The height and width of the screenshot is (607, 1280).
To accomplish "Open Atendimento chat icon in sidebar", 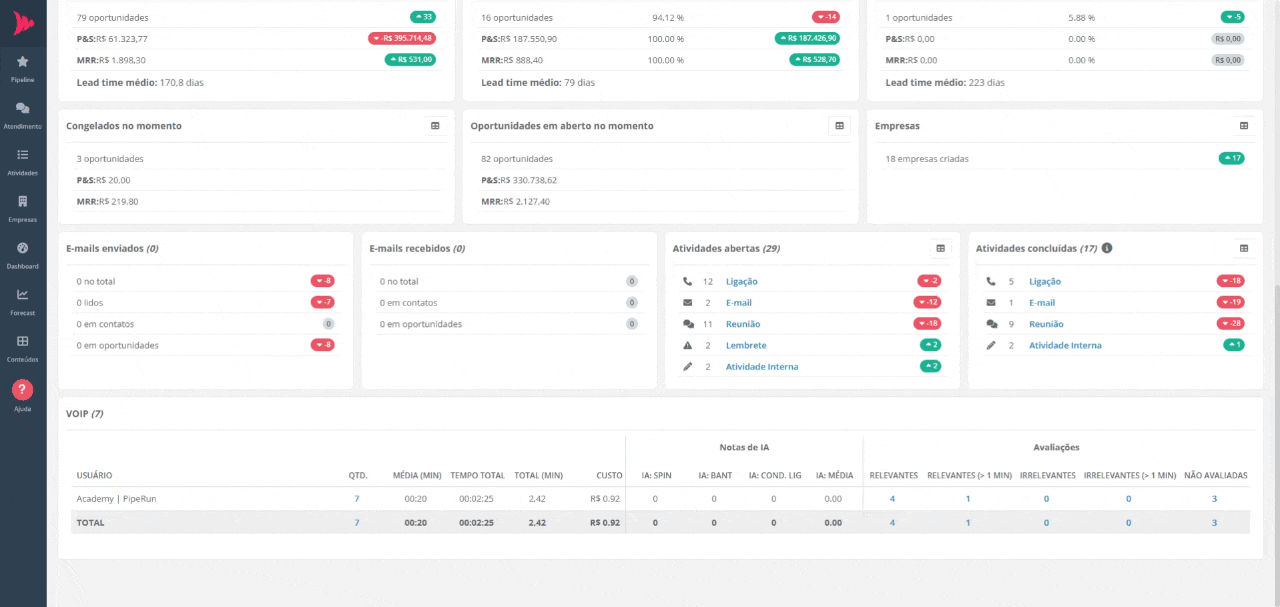I will pyautogui.click(x=23, y=108).
